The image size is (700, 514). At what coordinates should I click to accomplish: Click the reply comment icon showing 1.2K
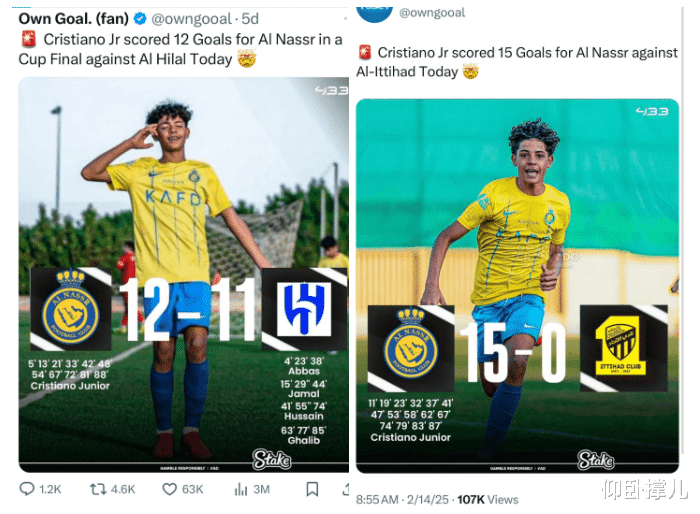click(27, 489)
